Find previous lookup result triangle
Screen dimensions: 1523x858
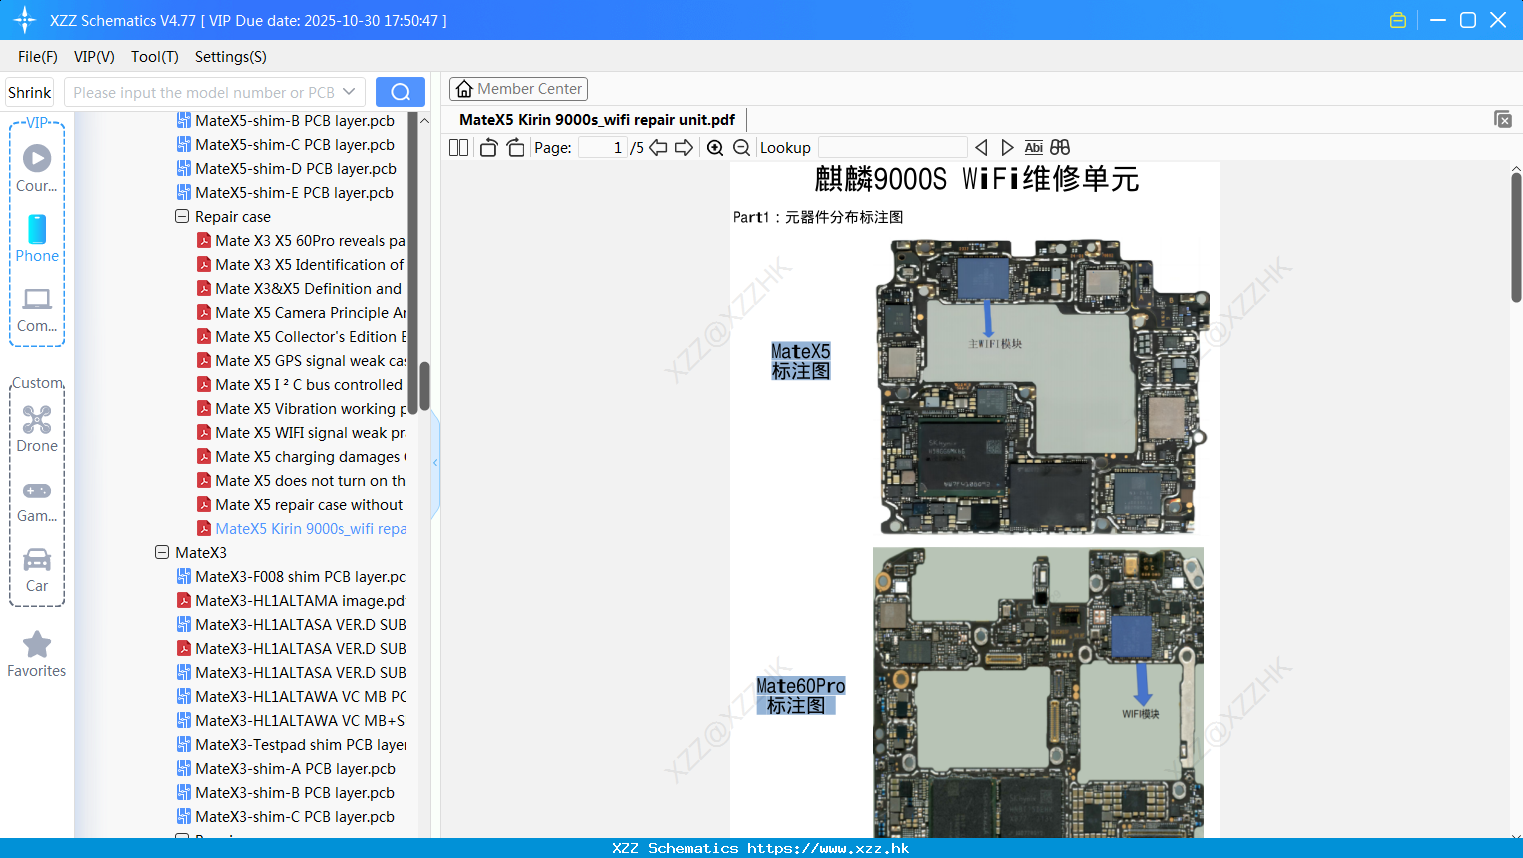(x=981, y=148)
